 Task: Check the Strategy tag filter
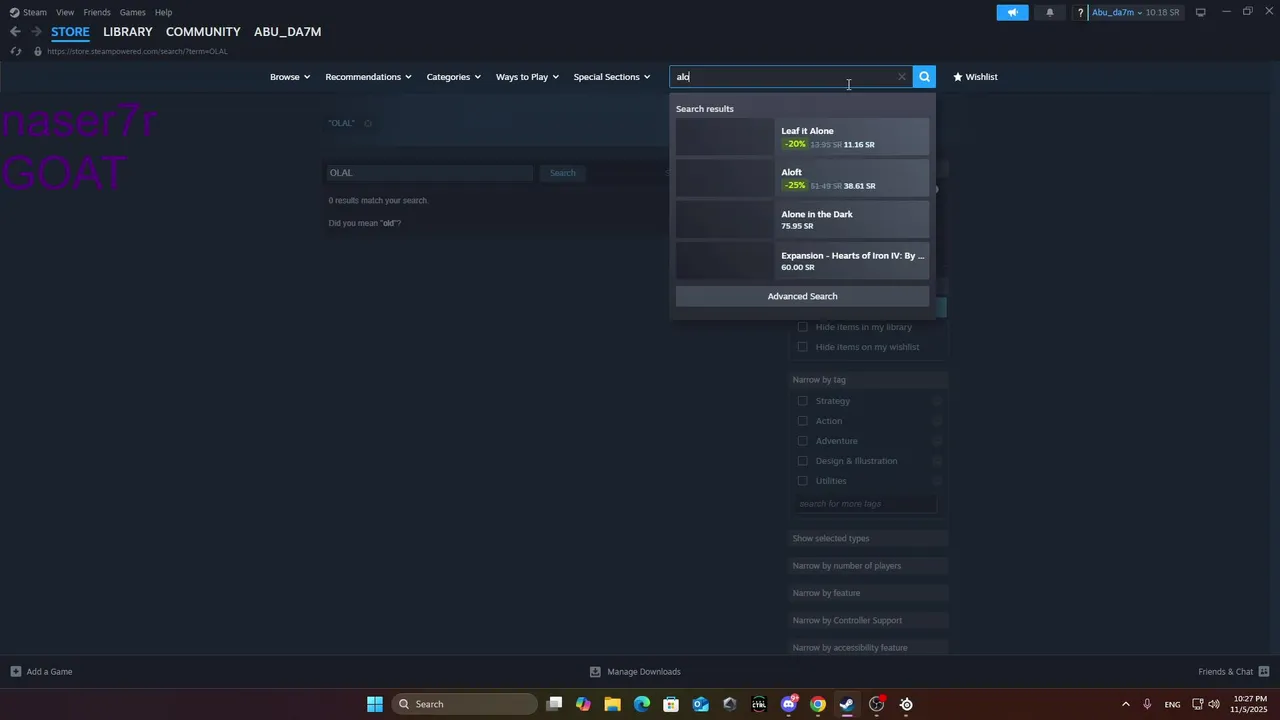coord(802,401)
